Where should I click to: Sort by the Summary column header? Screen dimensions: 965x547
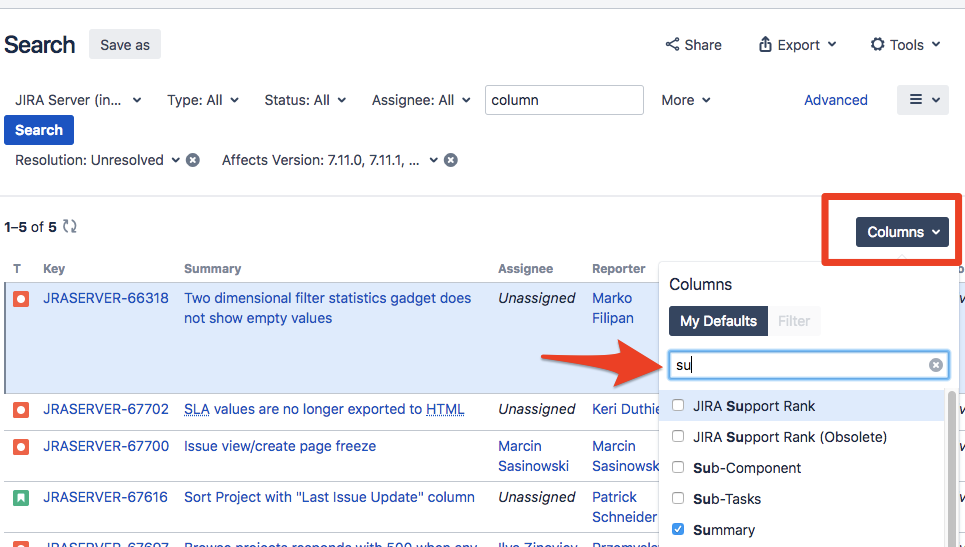[212, 268]
